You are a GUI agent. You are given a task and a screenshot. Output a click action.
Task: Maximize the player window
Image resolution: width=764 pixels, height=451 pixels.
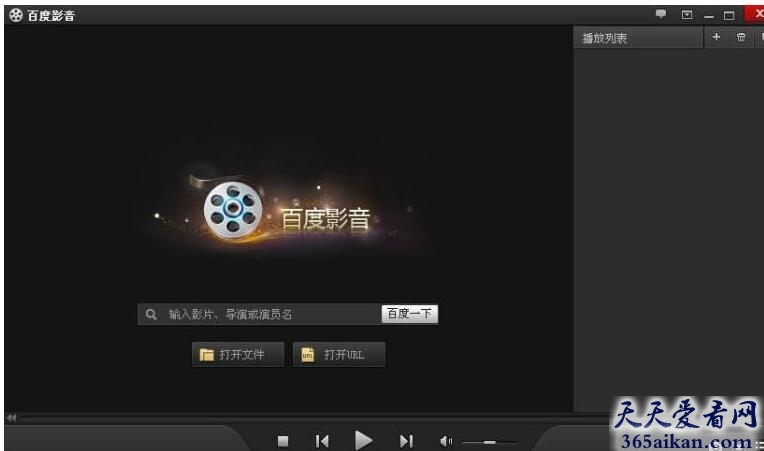click(729, 16)
